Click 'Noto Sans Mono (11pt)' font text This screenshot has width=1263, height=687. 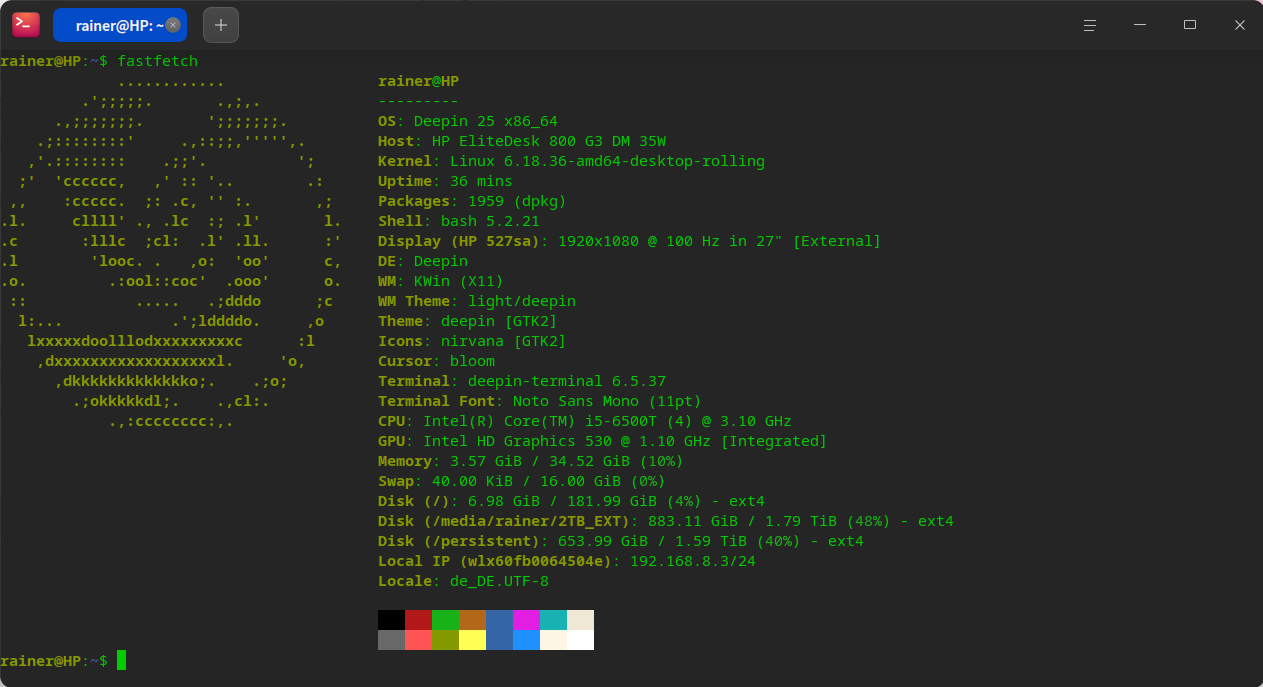tap(607, 401)
